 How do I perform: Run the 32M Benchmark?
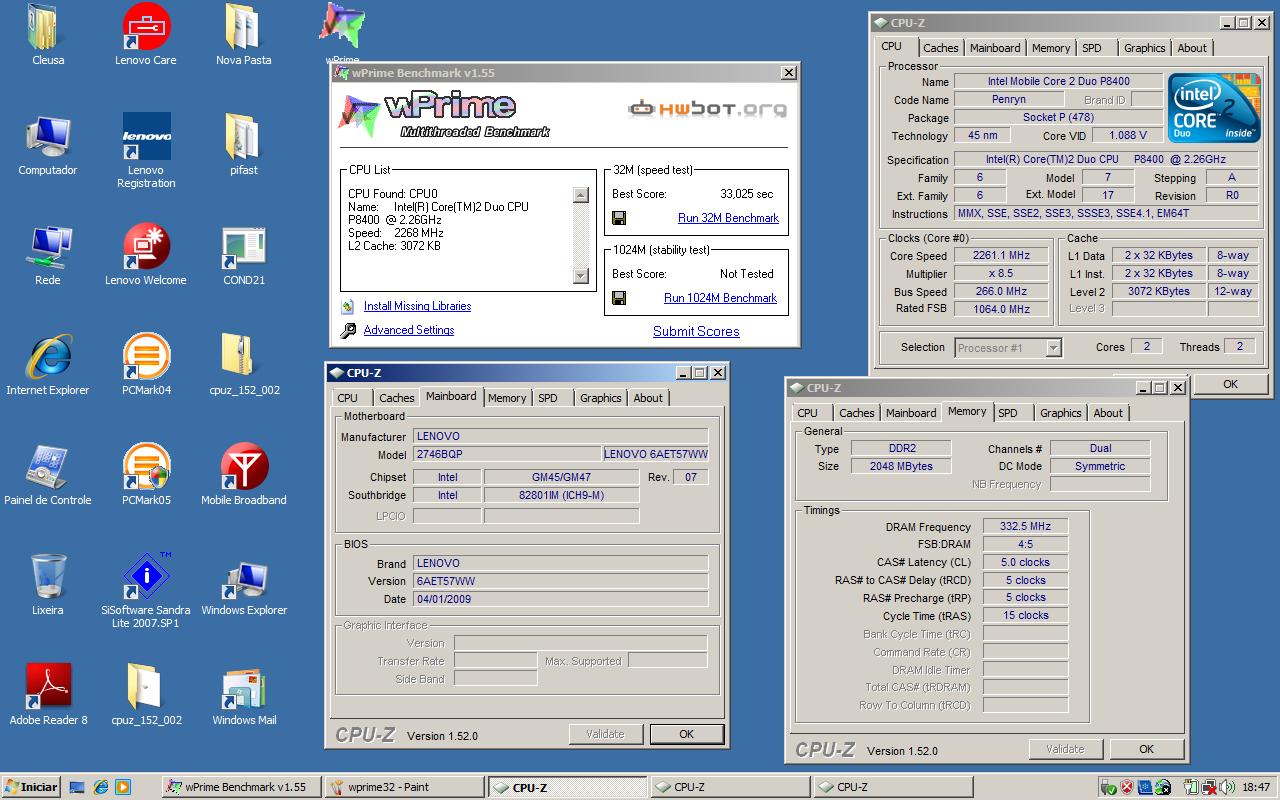click(728, 218)
